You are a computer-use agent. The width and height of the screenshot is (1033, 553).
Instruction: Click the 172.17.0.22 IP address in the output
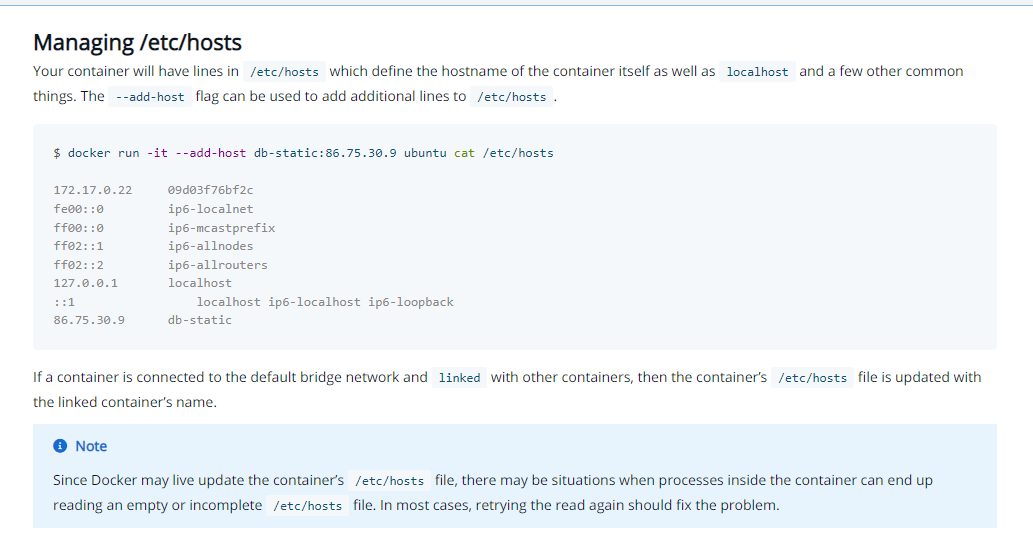(92, 190)
